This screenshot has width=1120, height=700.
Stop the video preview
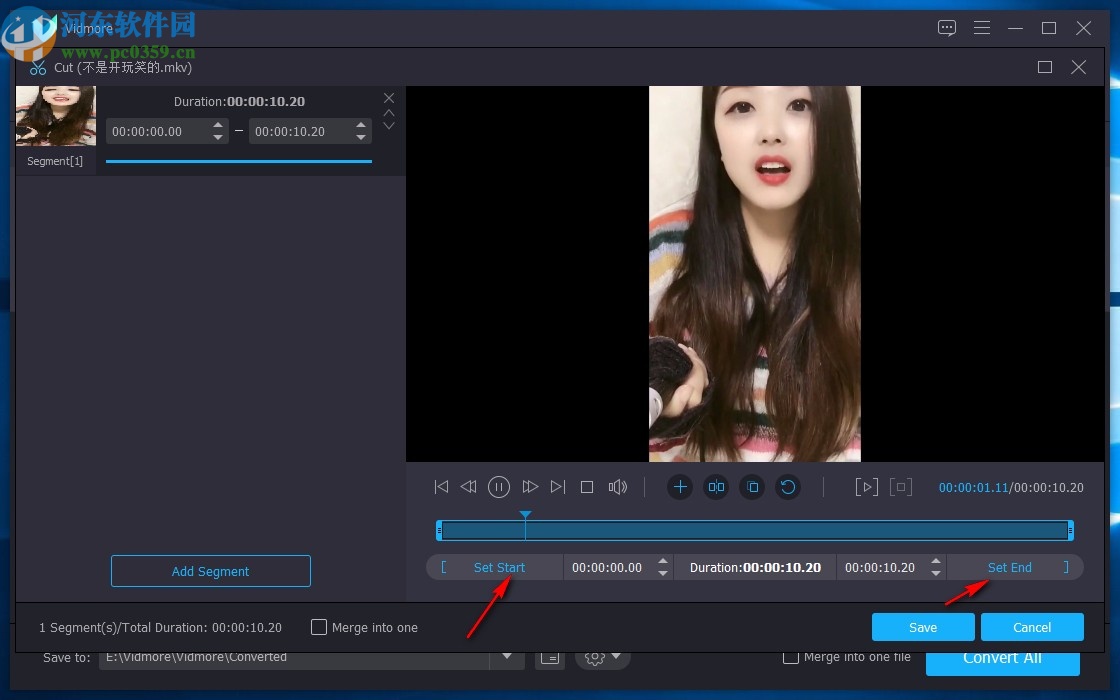point(587,486)
